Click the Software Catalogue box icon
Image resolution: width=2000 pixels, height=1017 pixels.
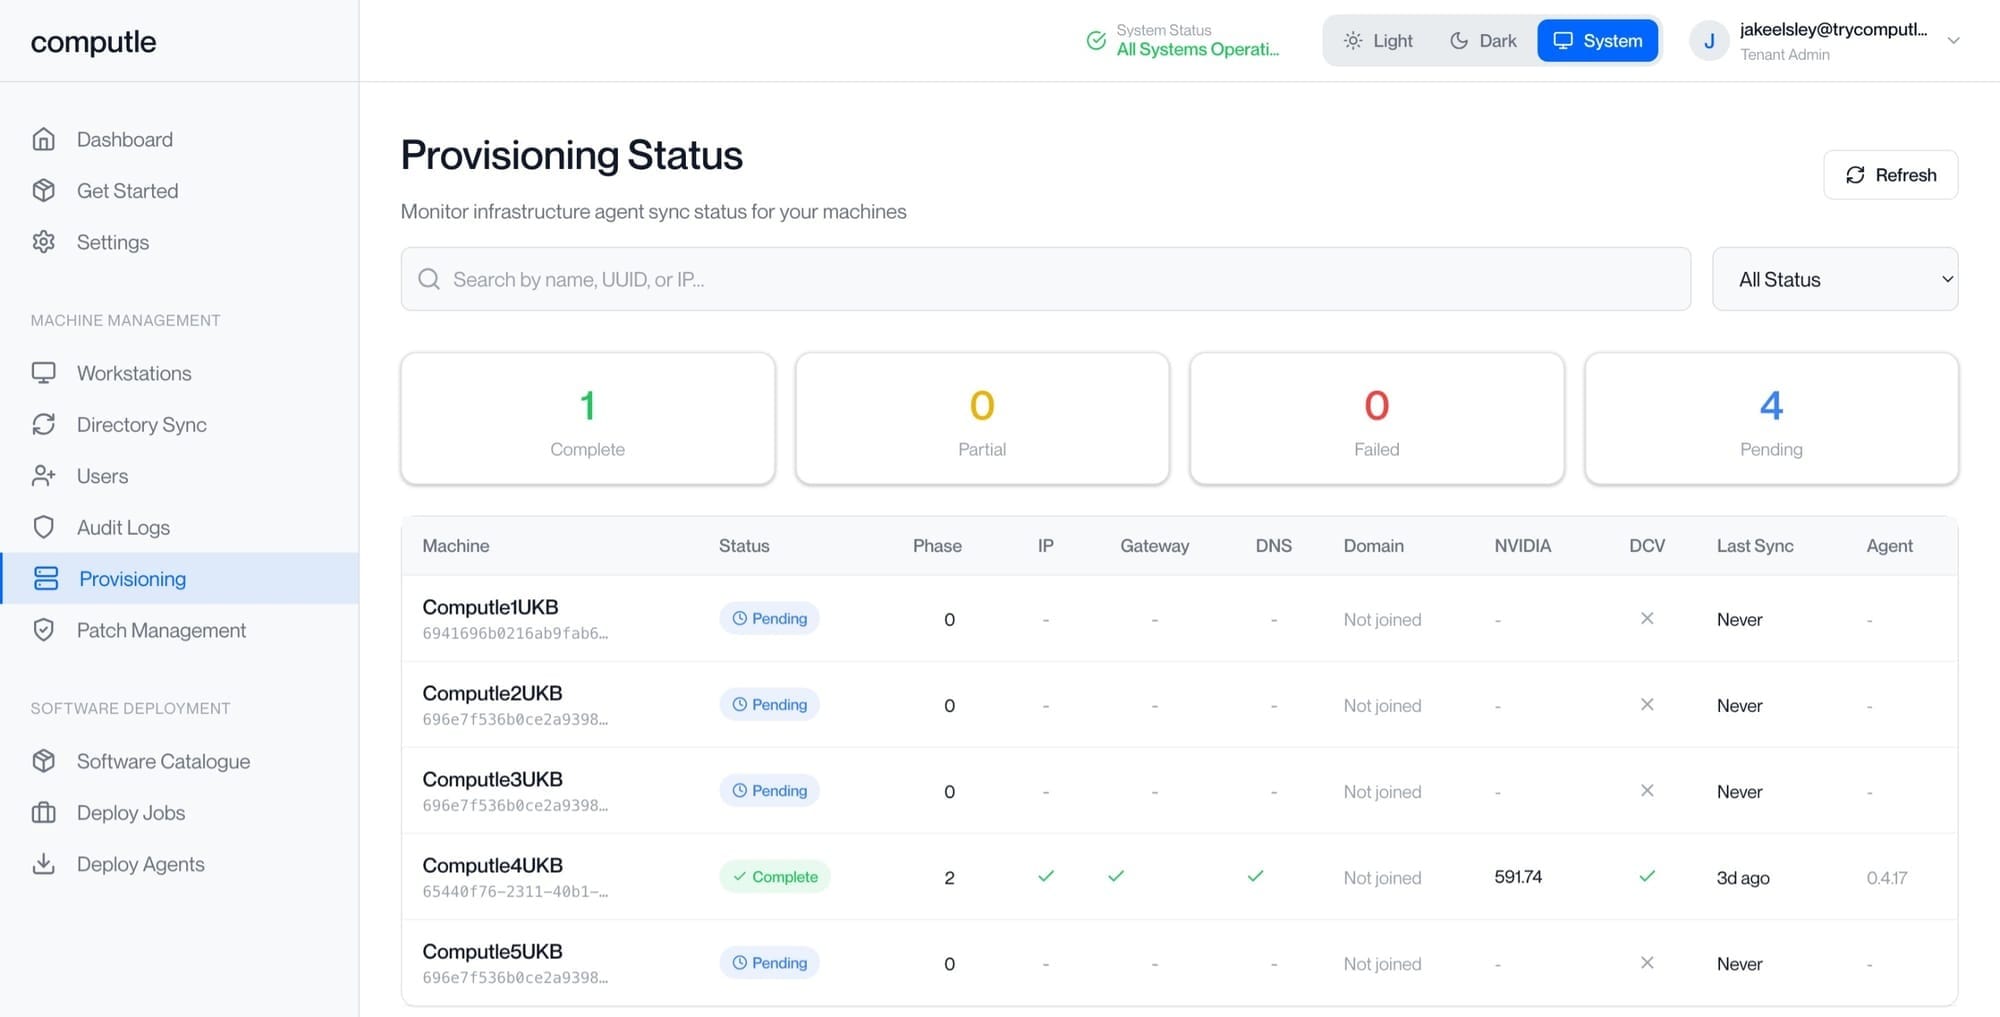tap(43, 761)
